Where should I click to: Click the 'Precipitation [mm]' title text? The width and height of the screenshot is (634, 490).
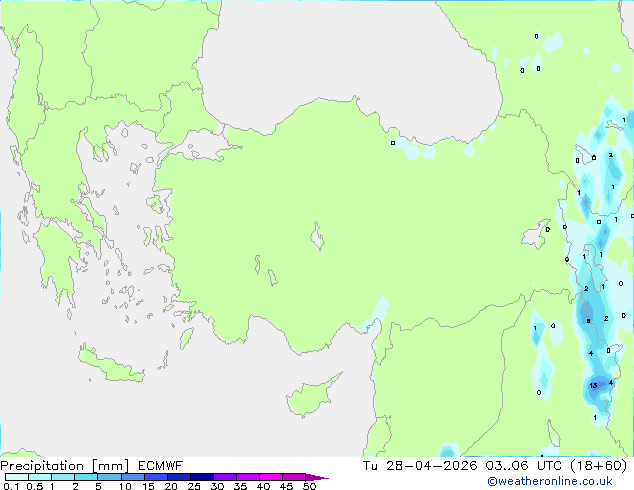(65, 466)
